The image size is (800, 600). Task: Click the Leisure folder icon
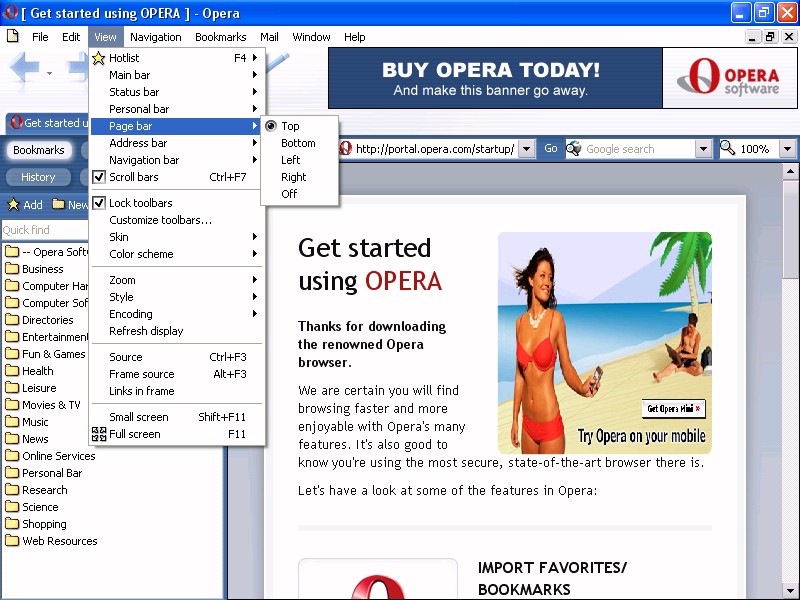click(x=12, y=387)
